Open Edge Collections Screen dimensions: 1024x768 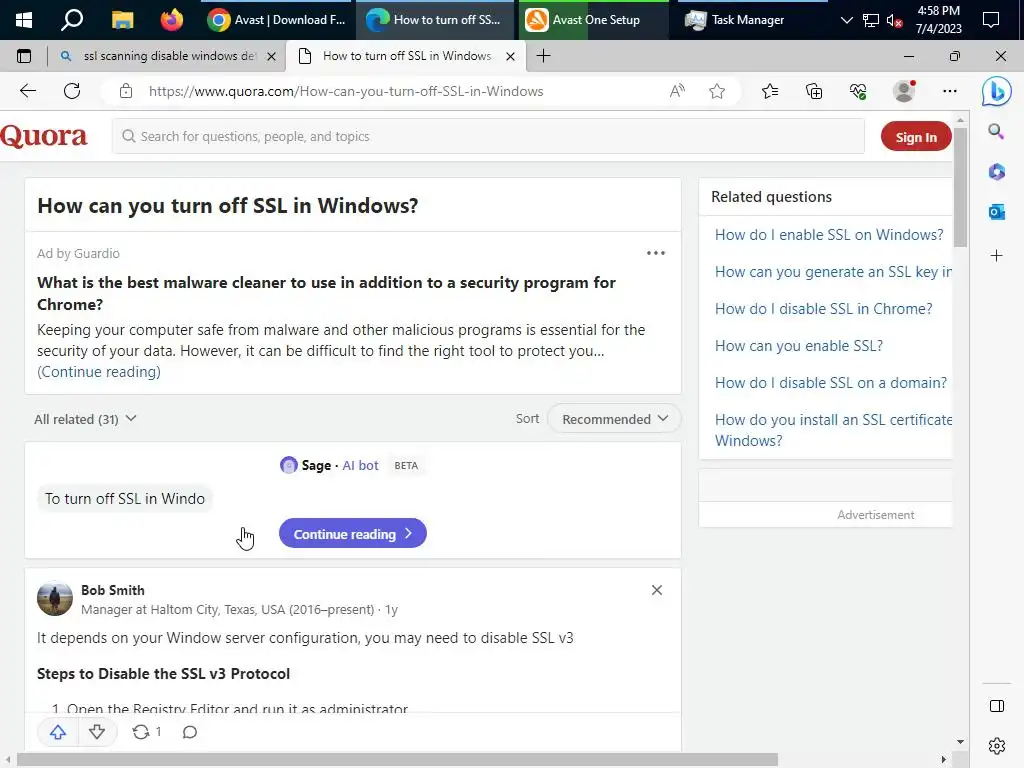click(814, 91)
